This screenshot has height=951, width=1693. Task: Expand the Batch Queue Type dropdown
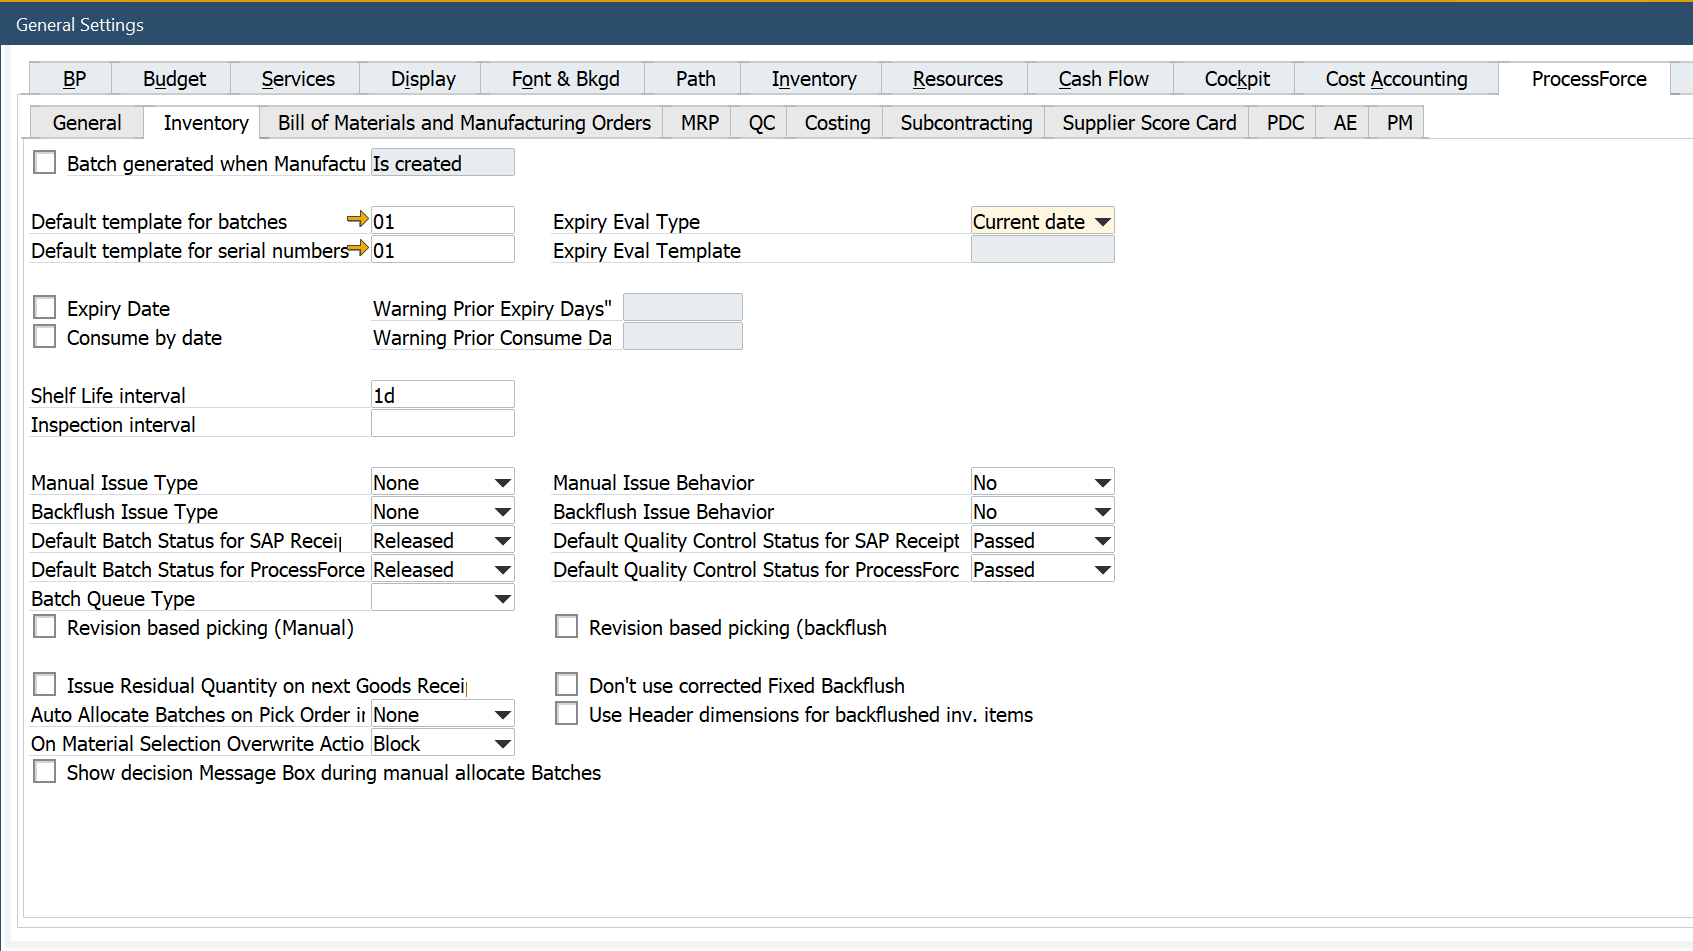pyautogui.click(x=502, y=598)
